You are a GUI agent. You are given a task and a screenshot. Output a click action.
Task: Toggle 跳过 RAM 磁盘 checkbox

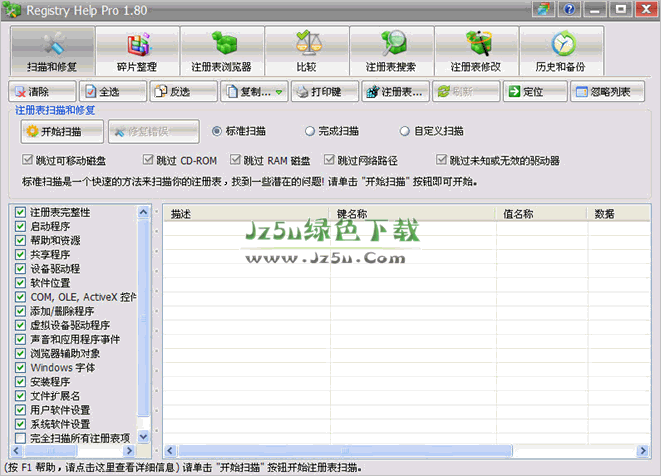(235, 160)
